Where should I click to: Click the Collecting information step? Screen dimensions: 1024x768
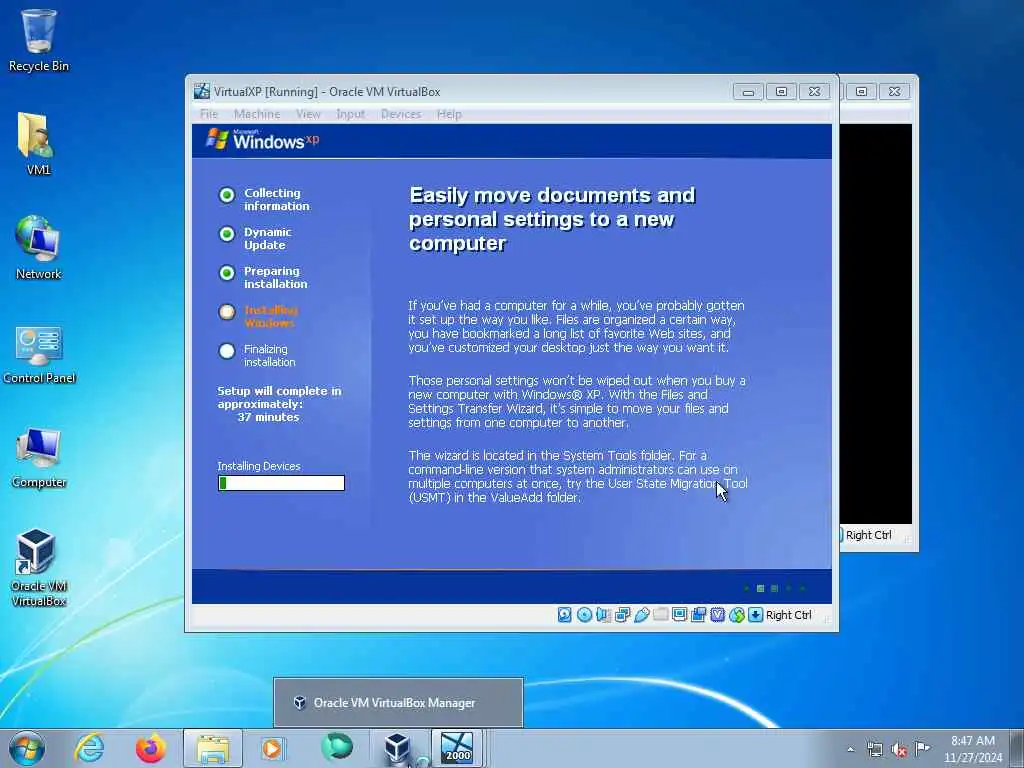coord(264,199)
